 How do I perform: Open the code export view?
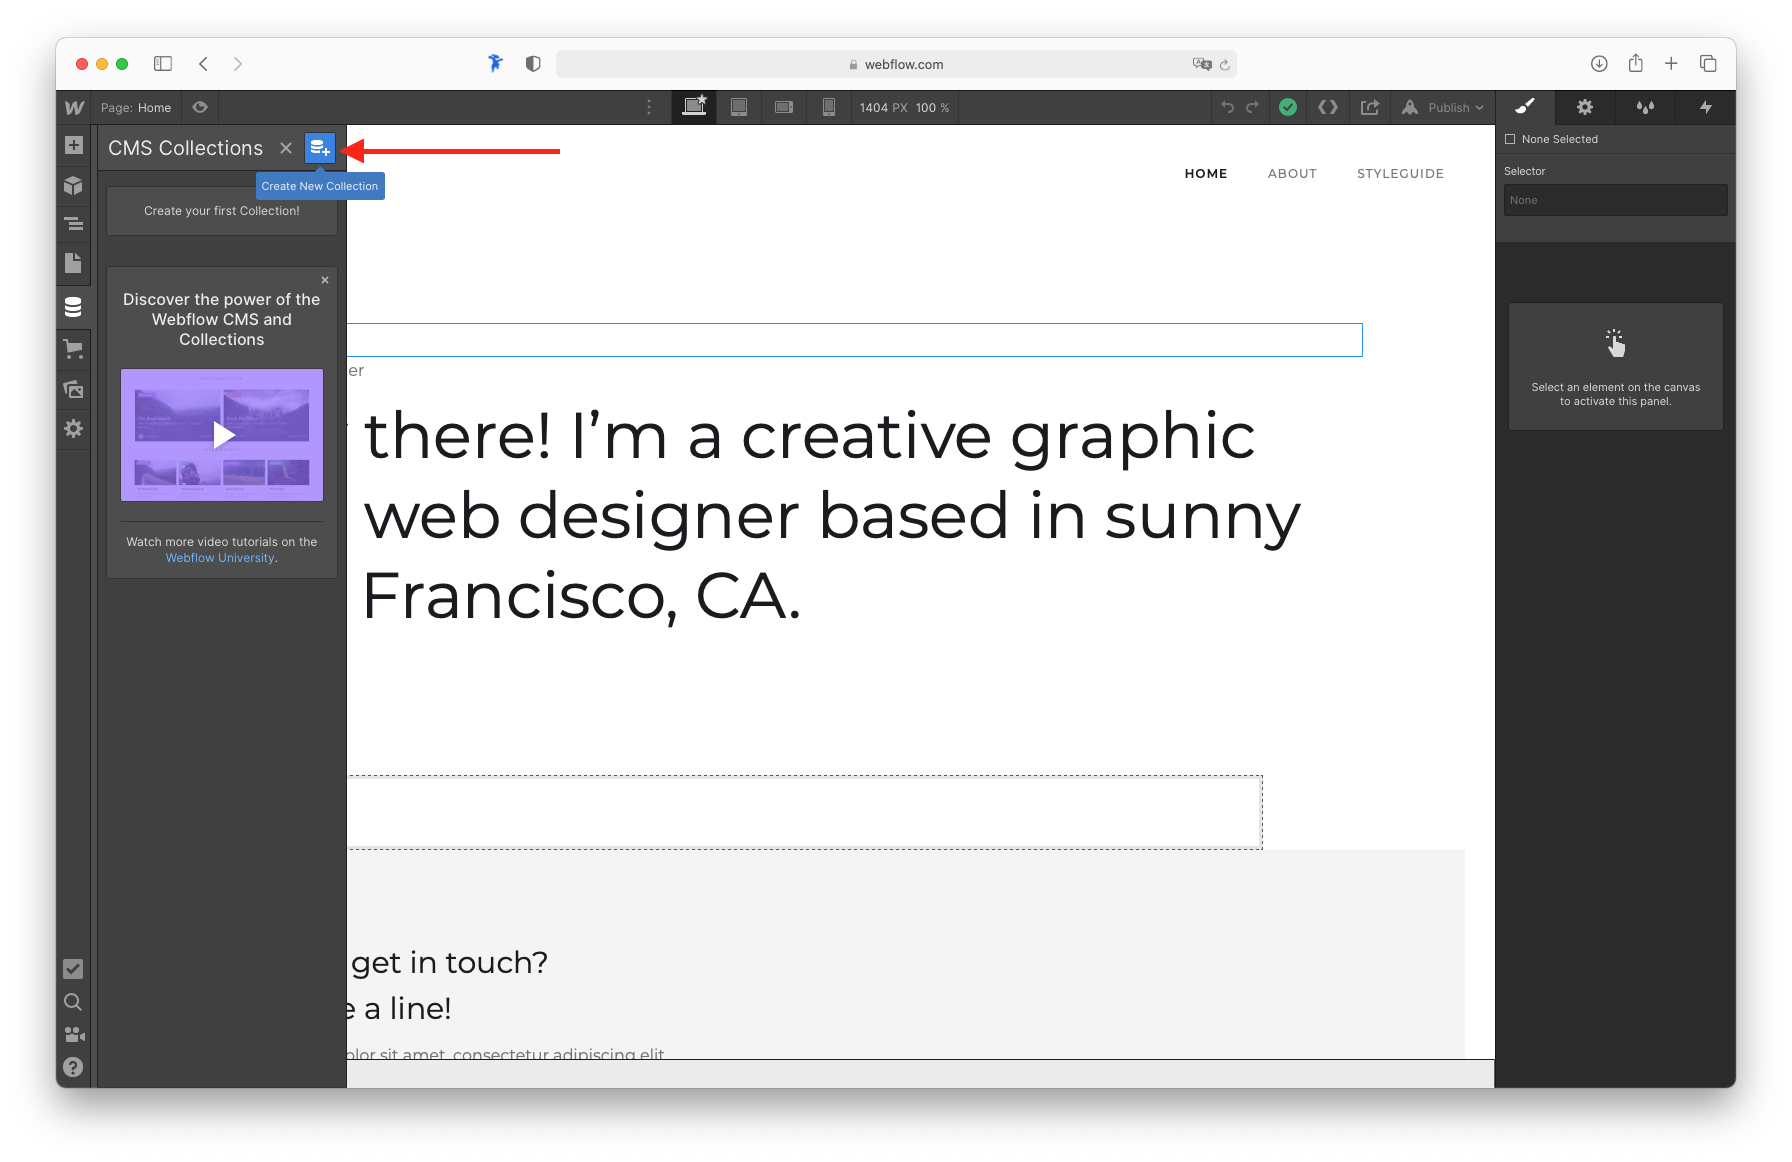1328,107
